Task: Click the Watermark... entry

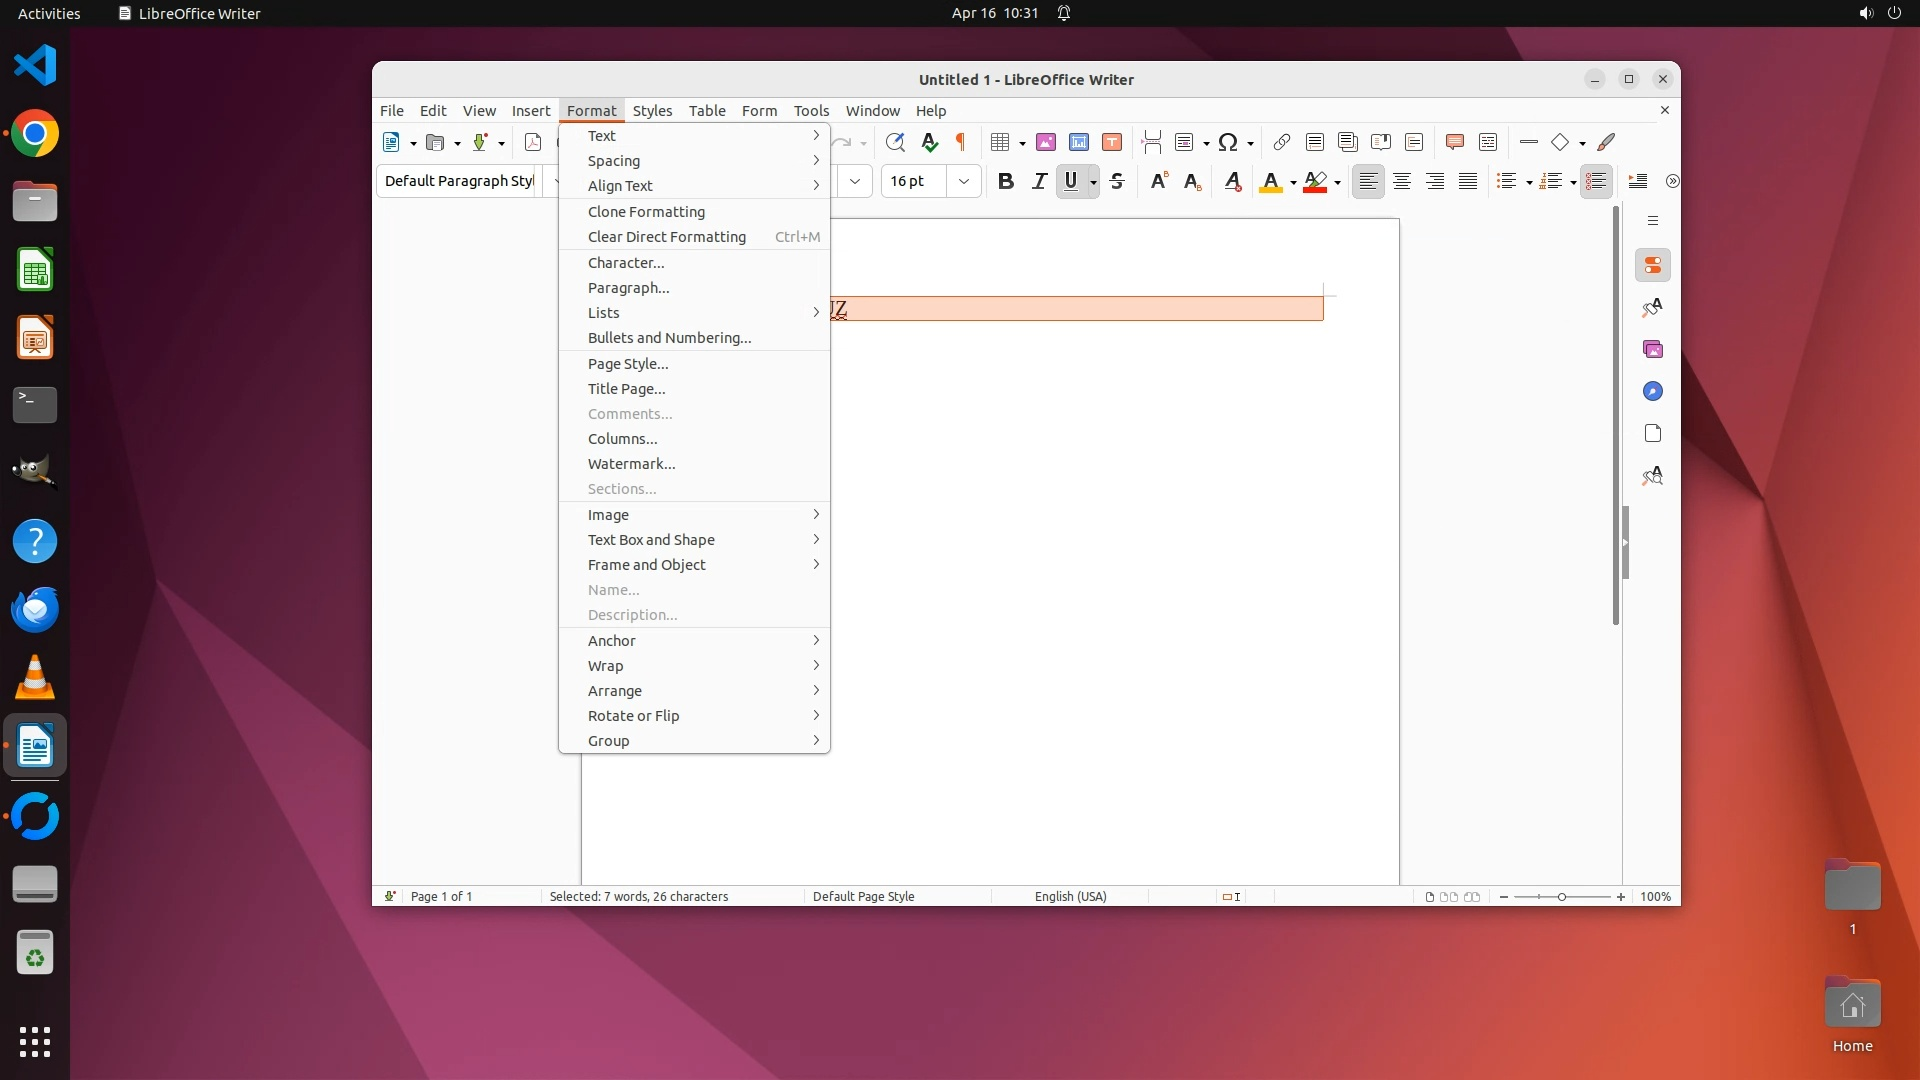Action: pos(631,464)
